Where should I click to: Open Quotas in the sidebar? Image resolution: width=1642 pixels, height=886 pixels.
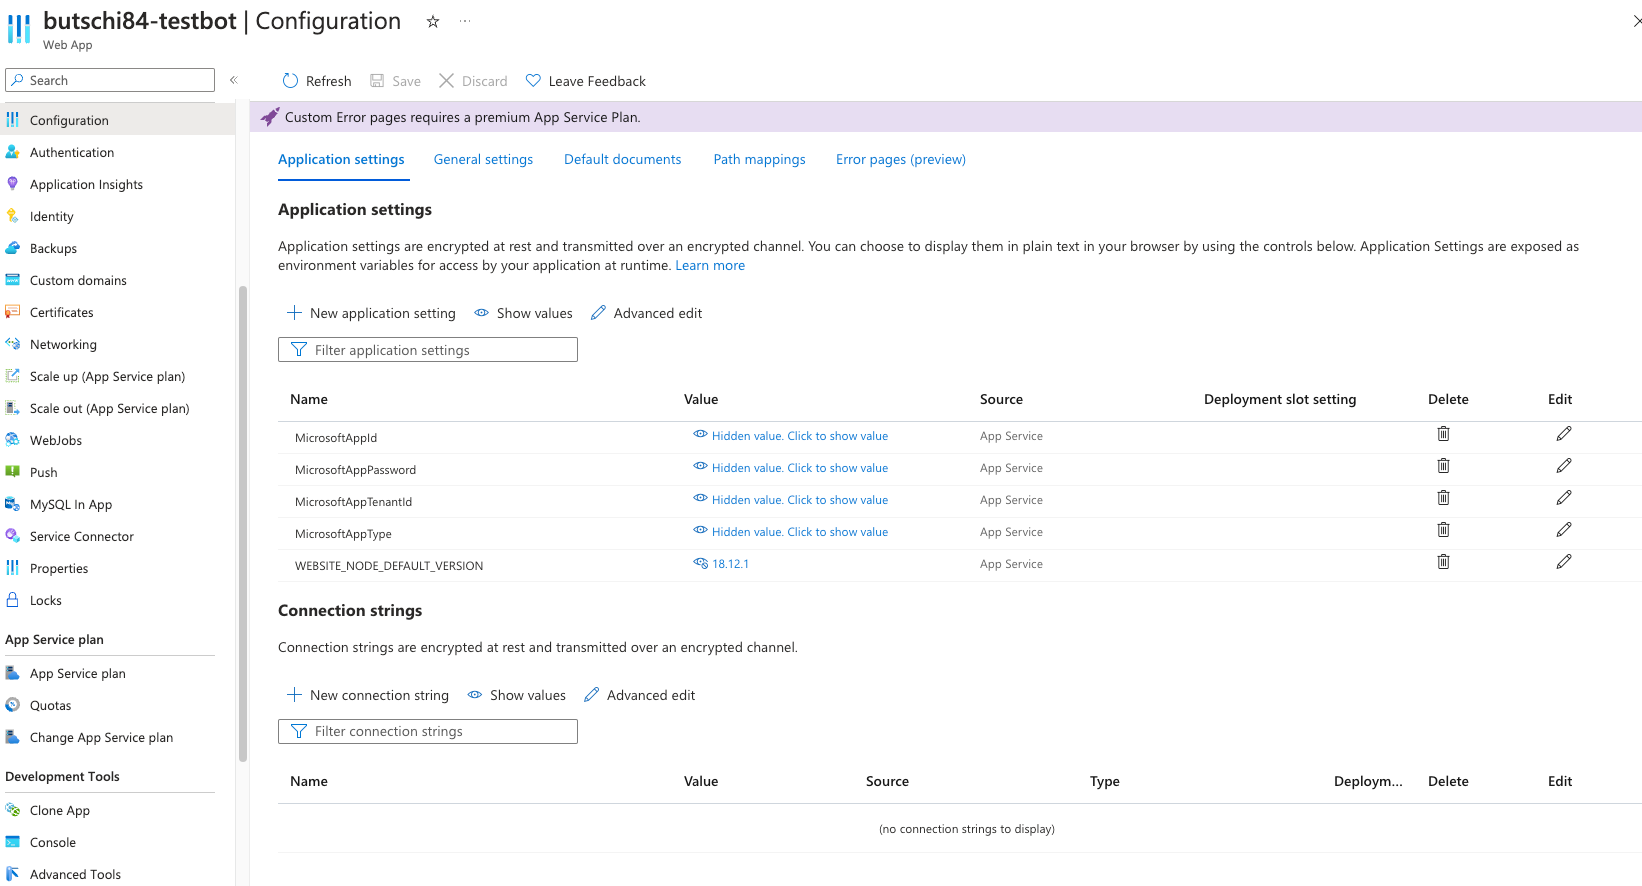coord(51,705)
